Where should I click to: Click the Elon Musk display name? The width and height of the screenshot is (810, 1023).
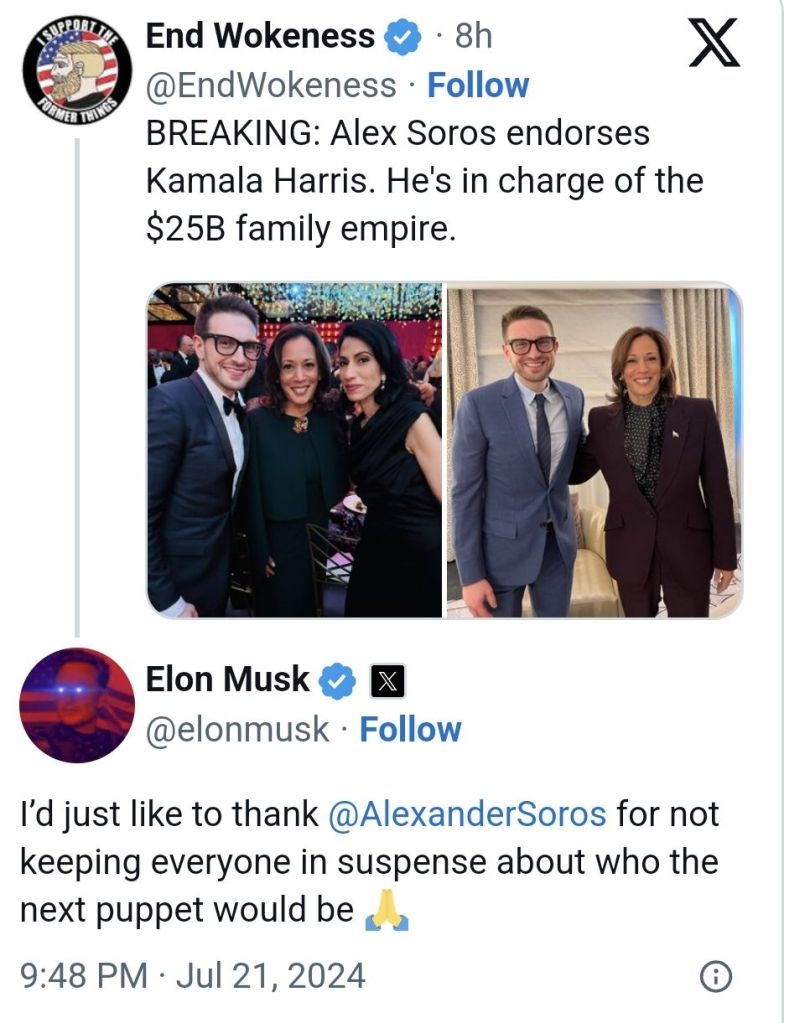click(x=228, y=680)
